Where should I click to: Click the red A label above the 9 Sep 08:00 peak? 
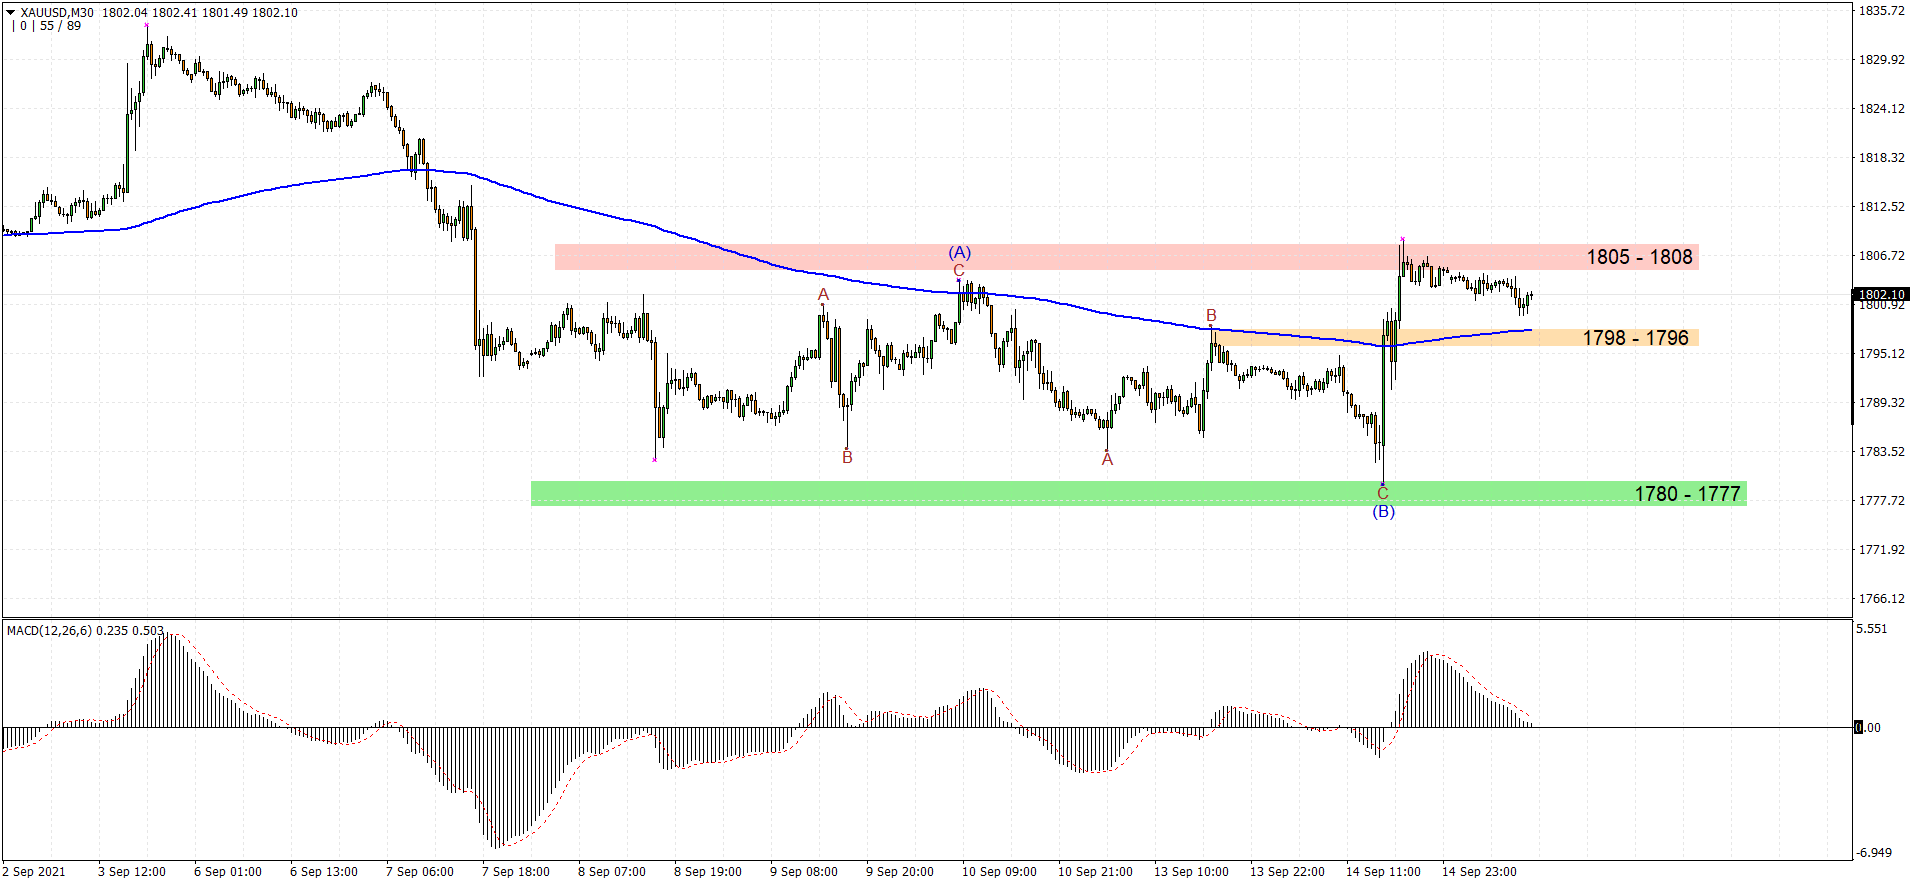[x=823, y=295]
